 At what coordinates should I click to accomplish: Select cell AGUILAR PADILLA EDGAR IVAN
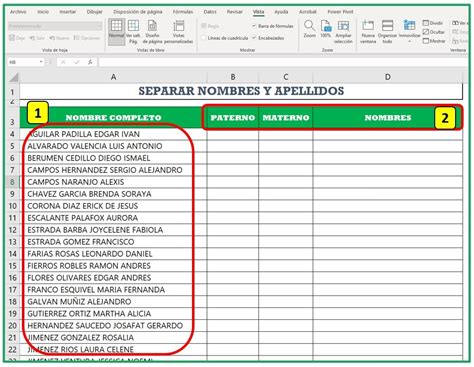tap(113, 134)
